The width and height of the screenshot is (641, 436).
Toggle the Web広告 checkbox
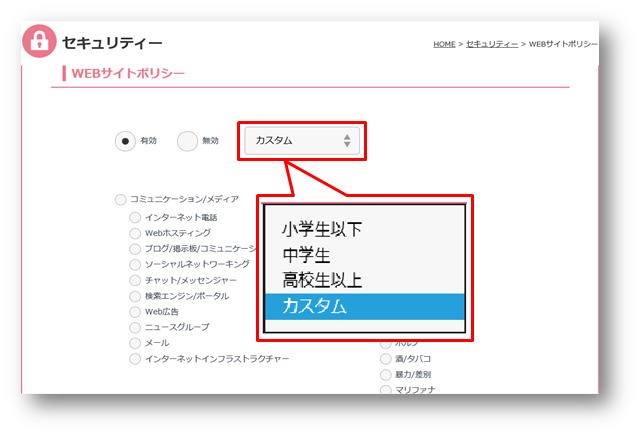coord(135,312)
